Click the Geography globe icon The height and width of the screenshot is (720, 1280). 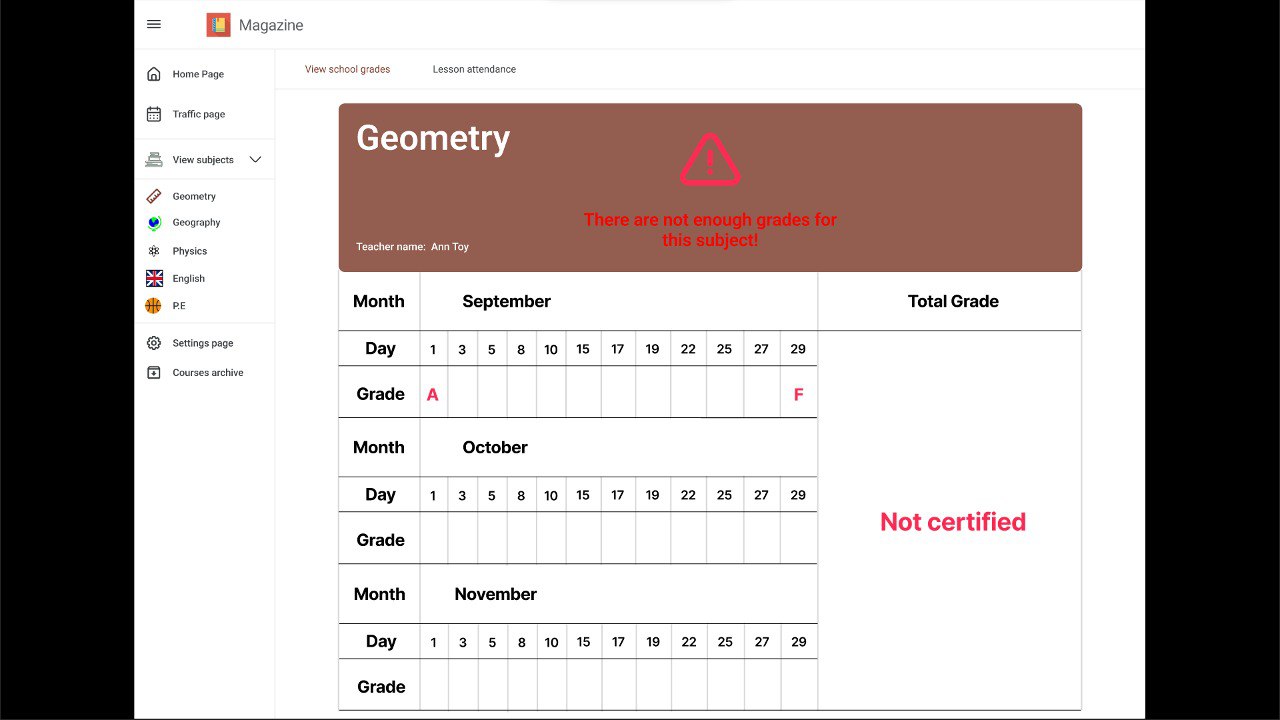[154, 223]
